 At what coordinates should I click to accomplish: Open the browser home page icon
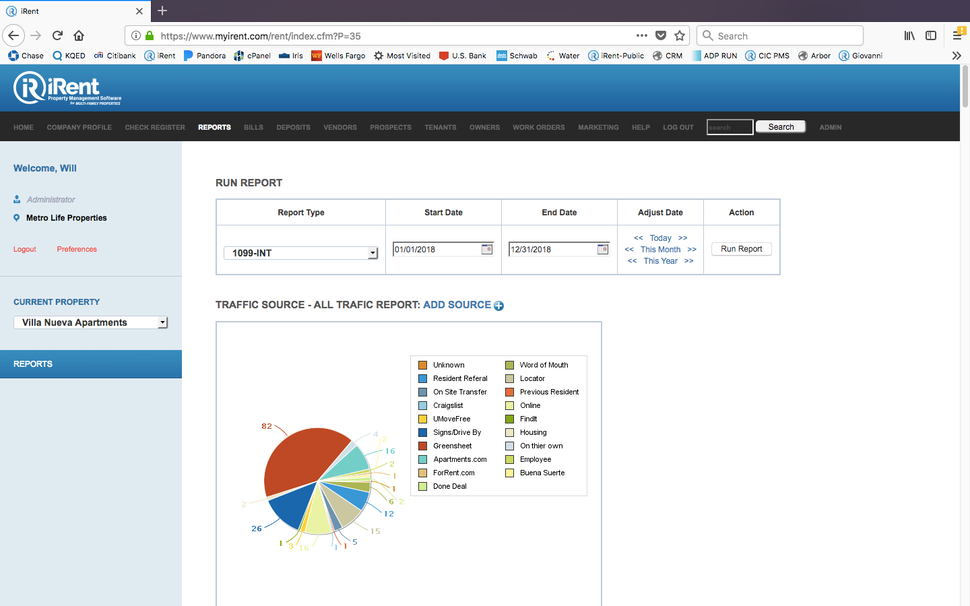(x=79, y=36)
